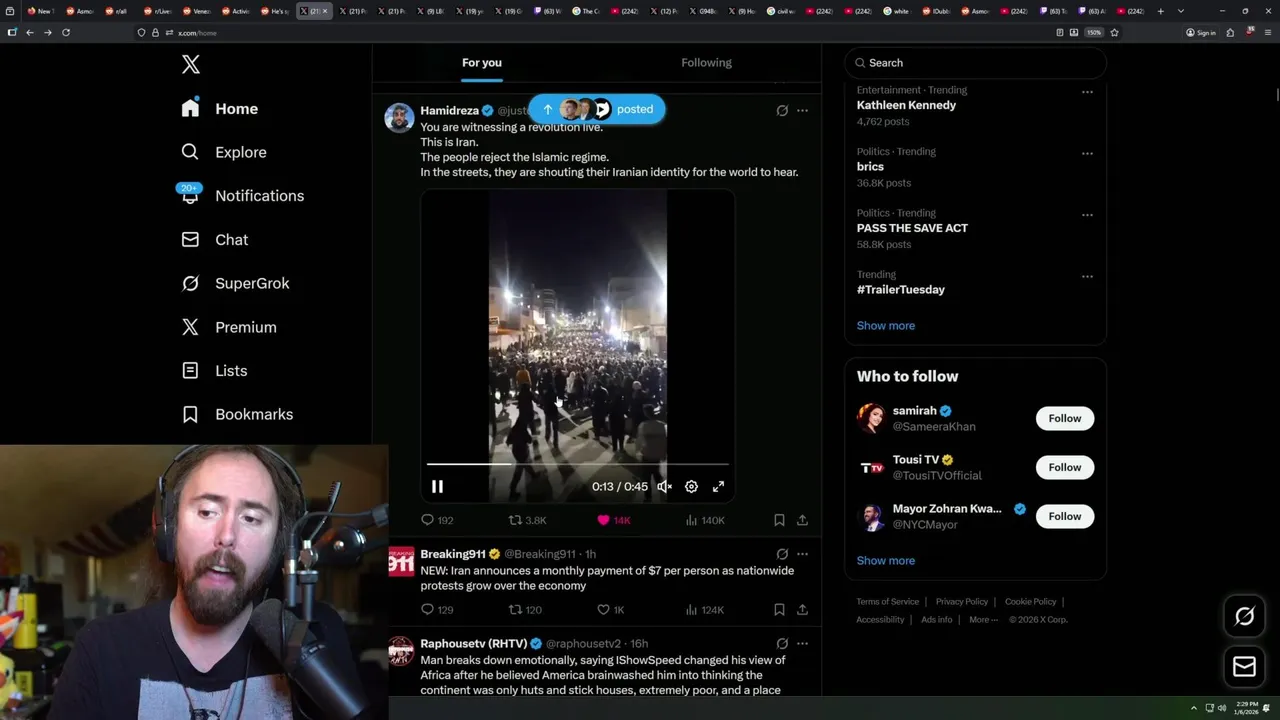The width and height of the screenshot is (1280, 720).
Task: Open Grok icon on Raphousetv post
Action: coord(782,644)
